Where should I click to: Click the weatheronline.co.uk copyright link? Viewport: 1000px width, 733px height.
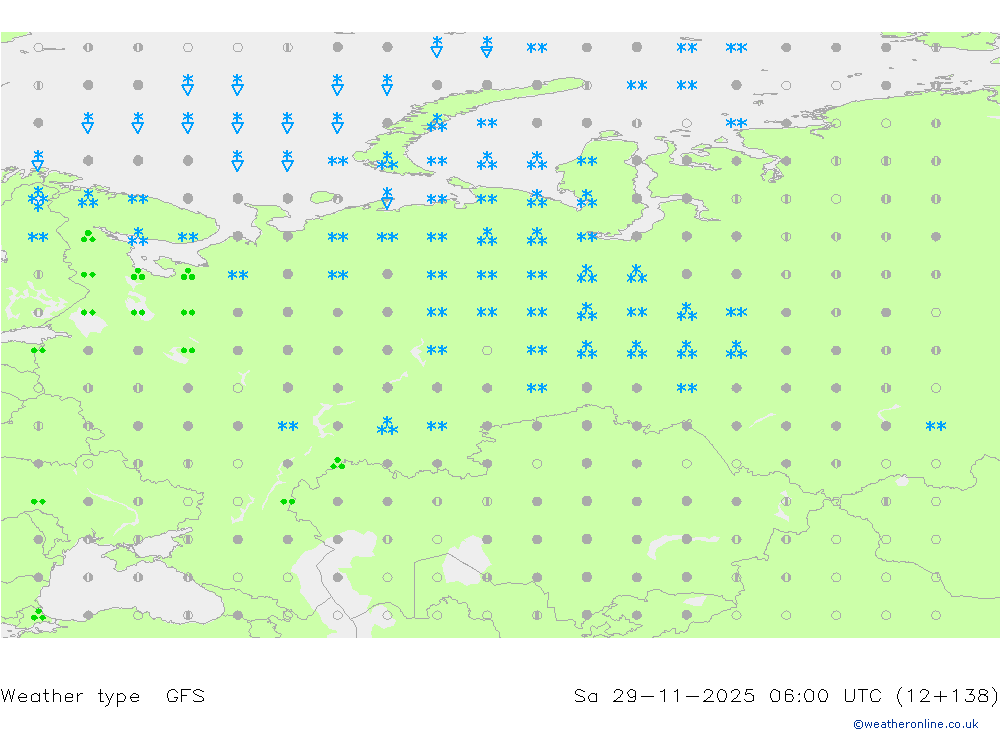click(916, 724)
